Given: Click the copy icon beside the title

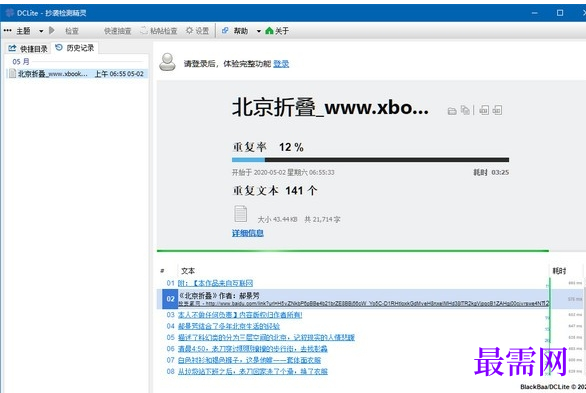Looking at the screenshot, I should [x=465, y=110].
